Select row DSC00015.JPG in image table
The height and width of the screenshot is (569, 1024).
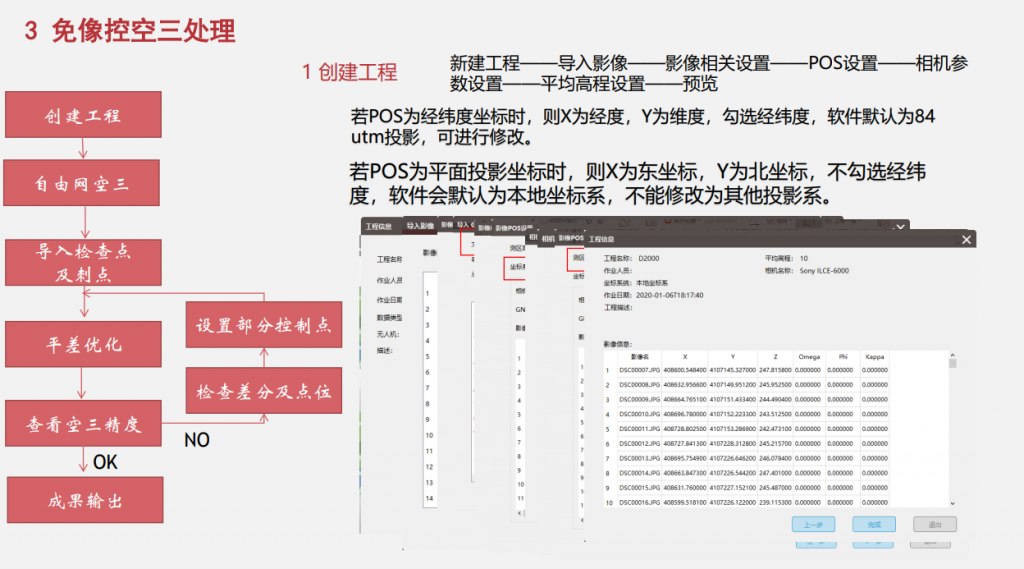point(746,488)
